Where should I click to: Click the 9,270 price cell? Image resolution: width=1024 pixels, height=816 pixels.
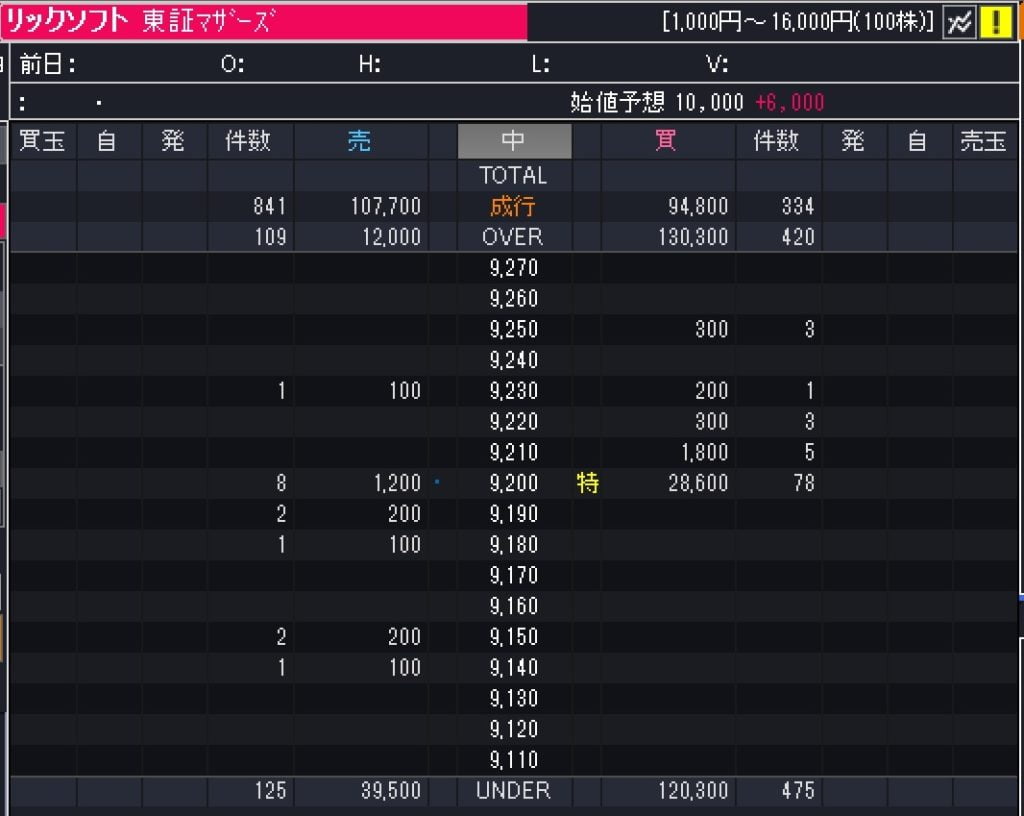click(x=514, y=268)
